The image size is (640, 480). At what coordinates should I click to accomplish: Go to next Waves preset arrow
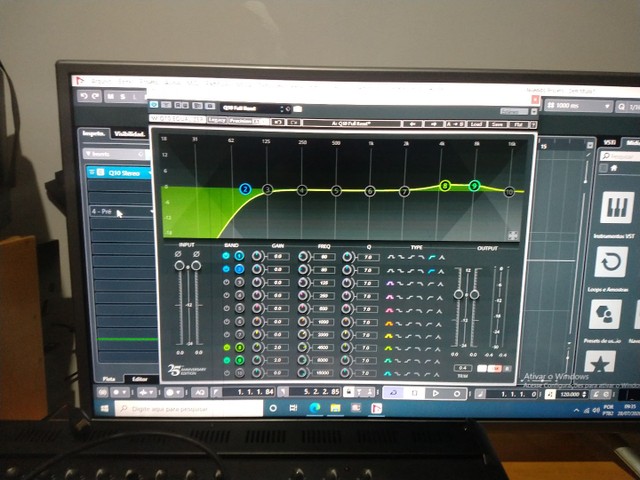click(433, 124)
